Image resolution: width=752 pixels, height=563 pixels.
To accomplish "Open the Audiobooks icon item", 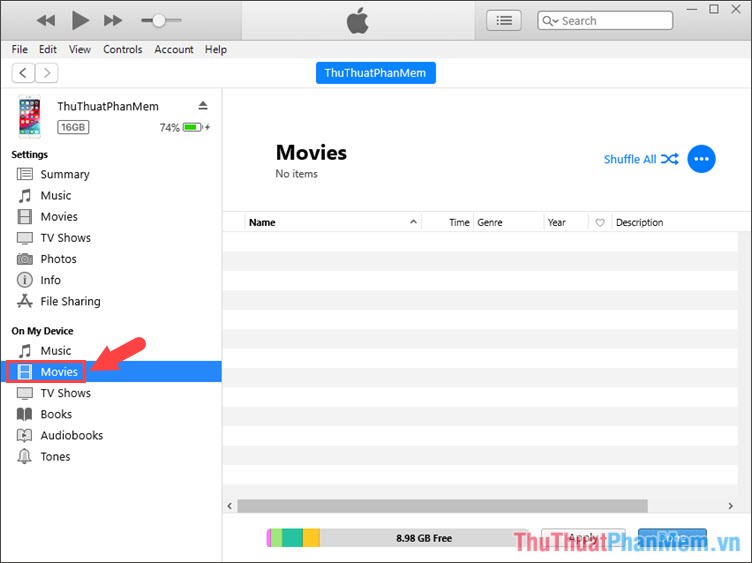I will (x=25, y=435).
